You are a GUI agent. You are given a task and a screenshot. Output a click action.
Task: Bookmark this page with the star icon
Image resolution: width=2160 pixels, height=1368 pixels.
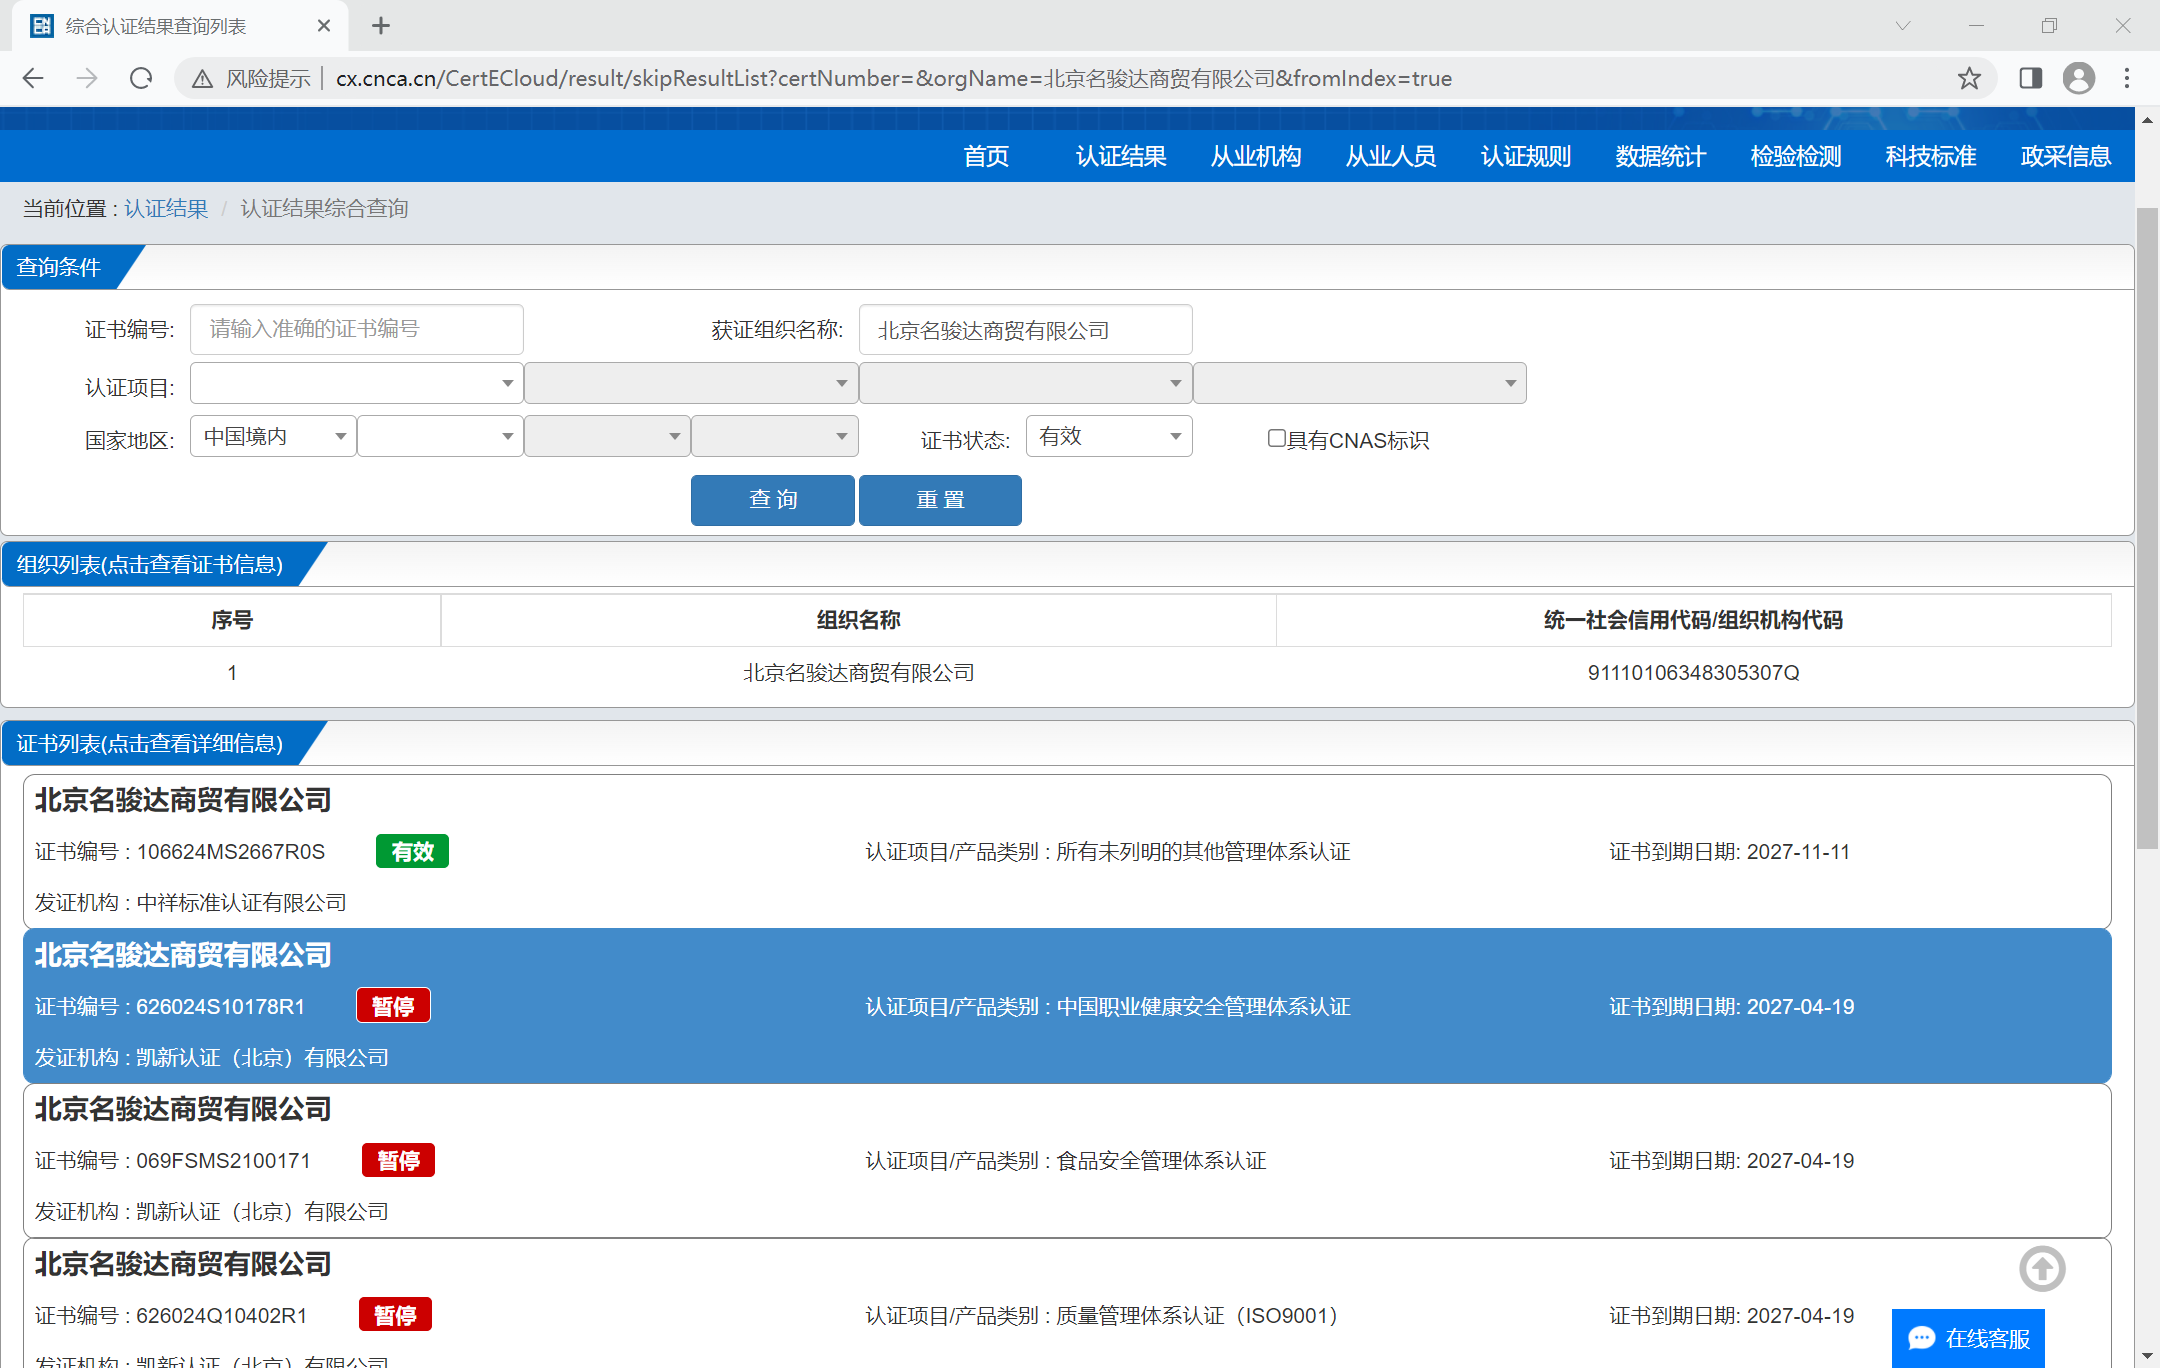[1969, 78]
